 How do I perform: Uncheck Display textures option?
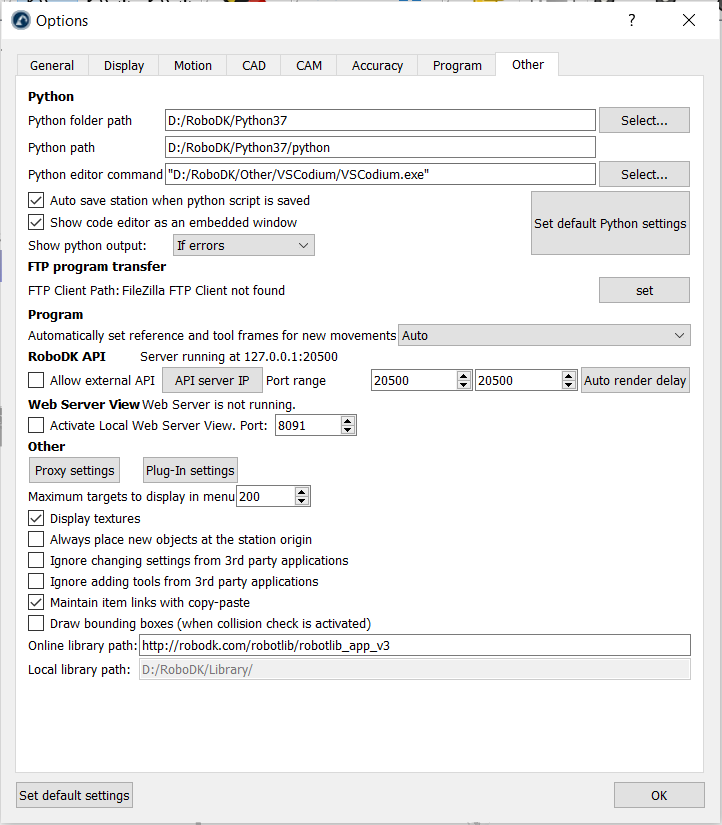[x=36, y=518]
